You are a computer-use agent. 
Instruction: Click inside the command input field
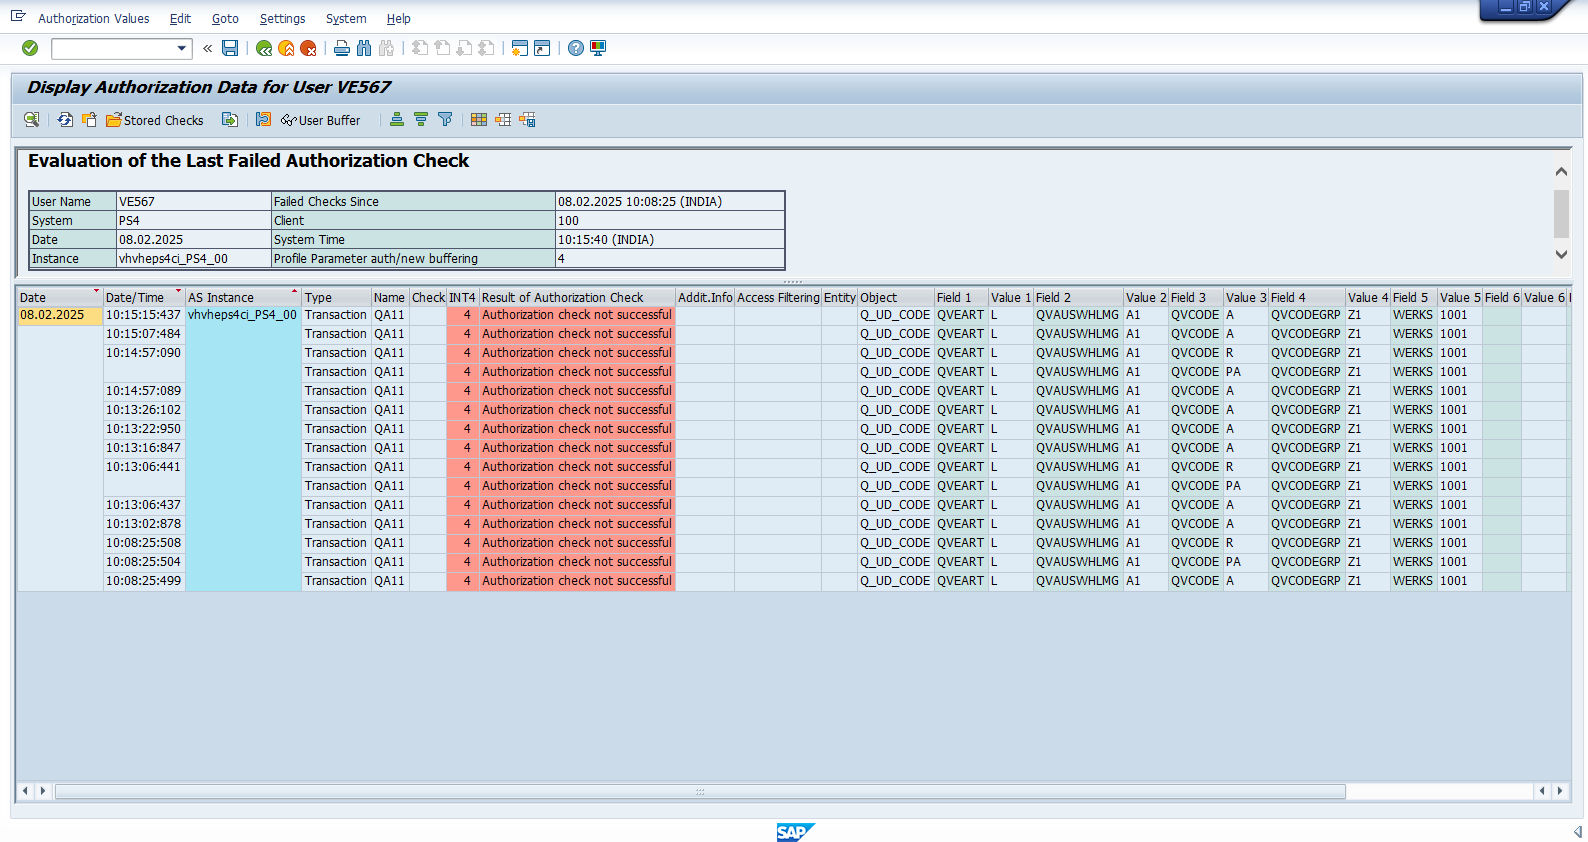[x=112, y=48]
